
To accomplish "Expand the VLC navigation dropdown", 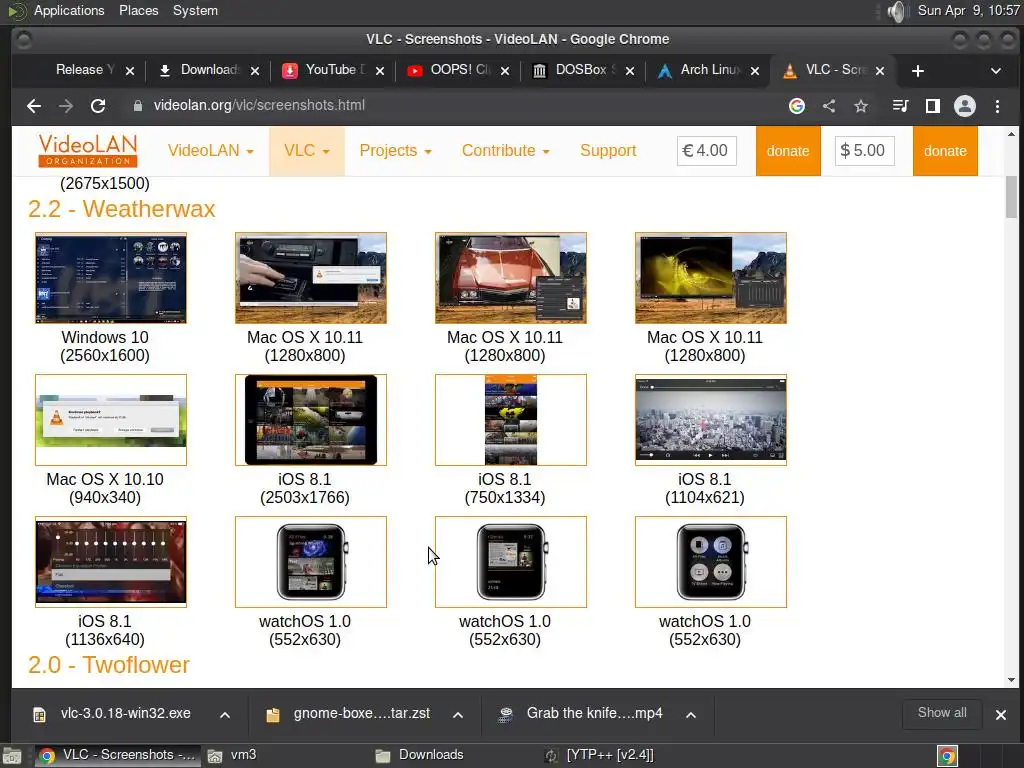I will point(306,151).
